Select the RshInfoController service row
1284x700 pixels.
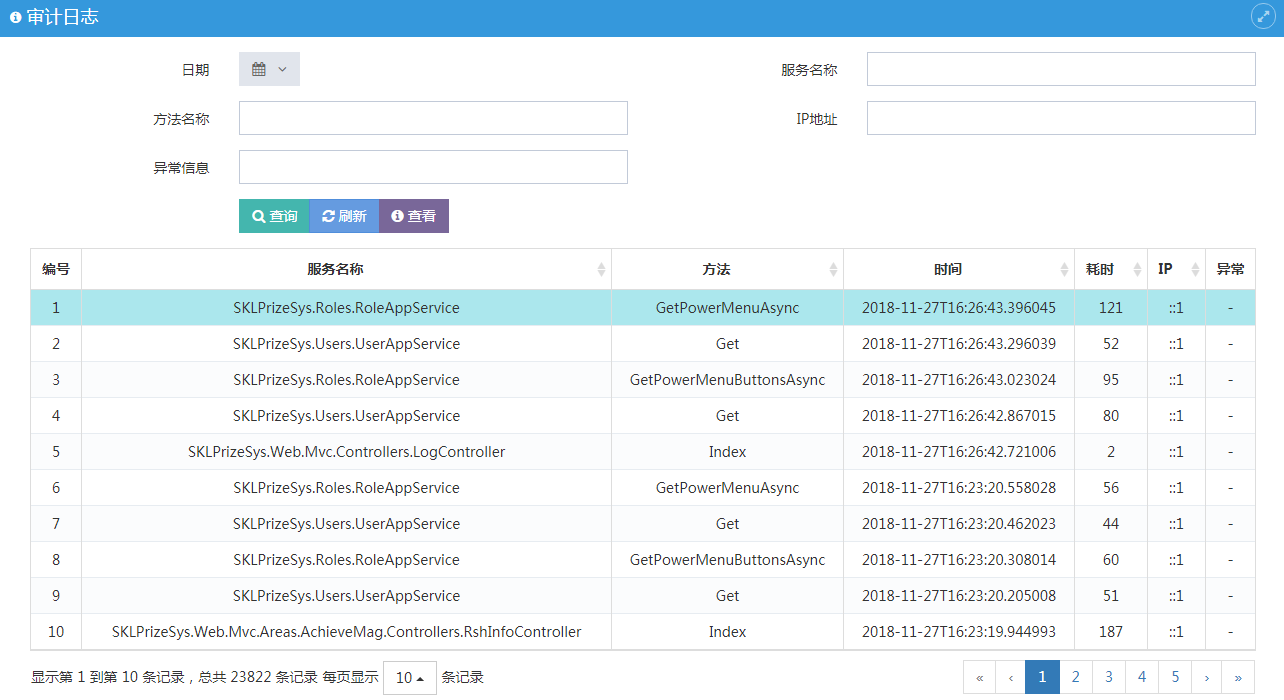pyautogui.click(x=643, y=632)
